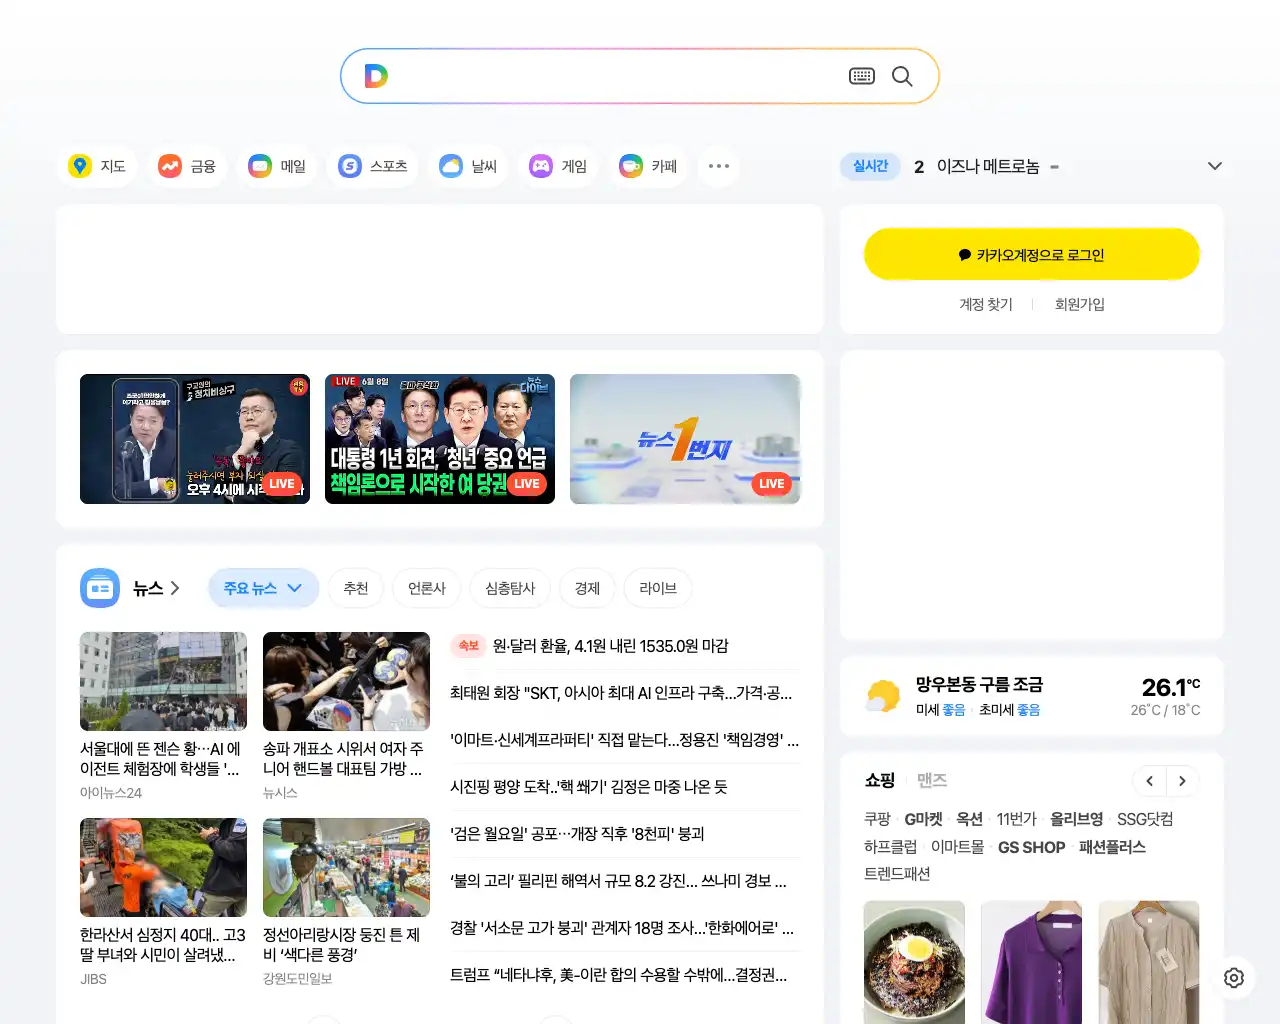Screen dimensions: 1280x1024
Task: Open the virtual keyboard icon in search bar
Action: tap(862, 76)
